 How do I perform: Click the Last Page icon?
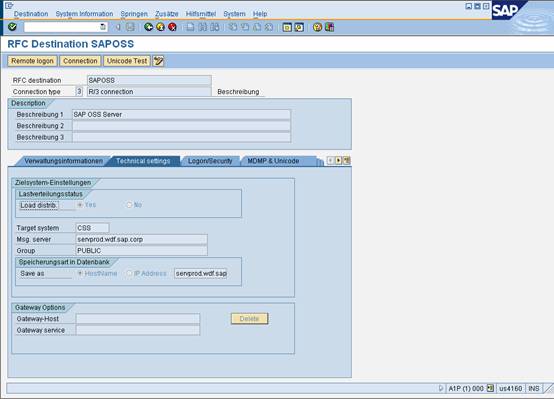coord(269,27)
